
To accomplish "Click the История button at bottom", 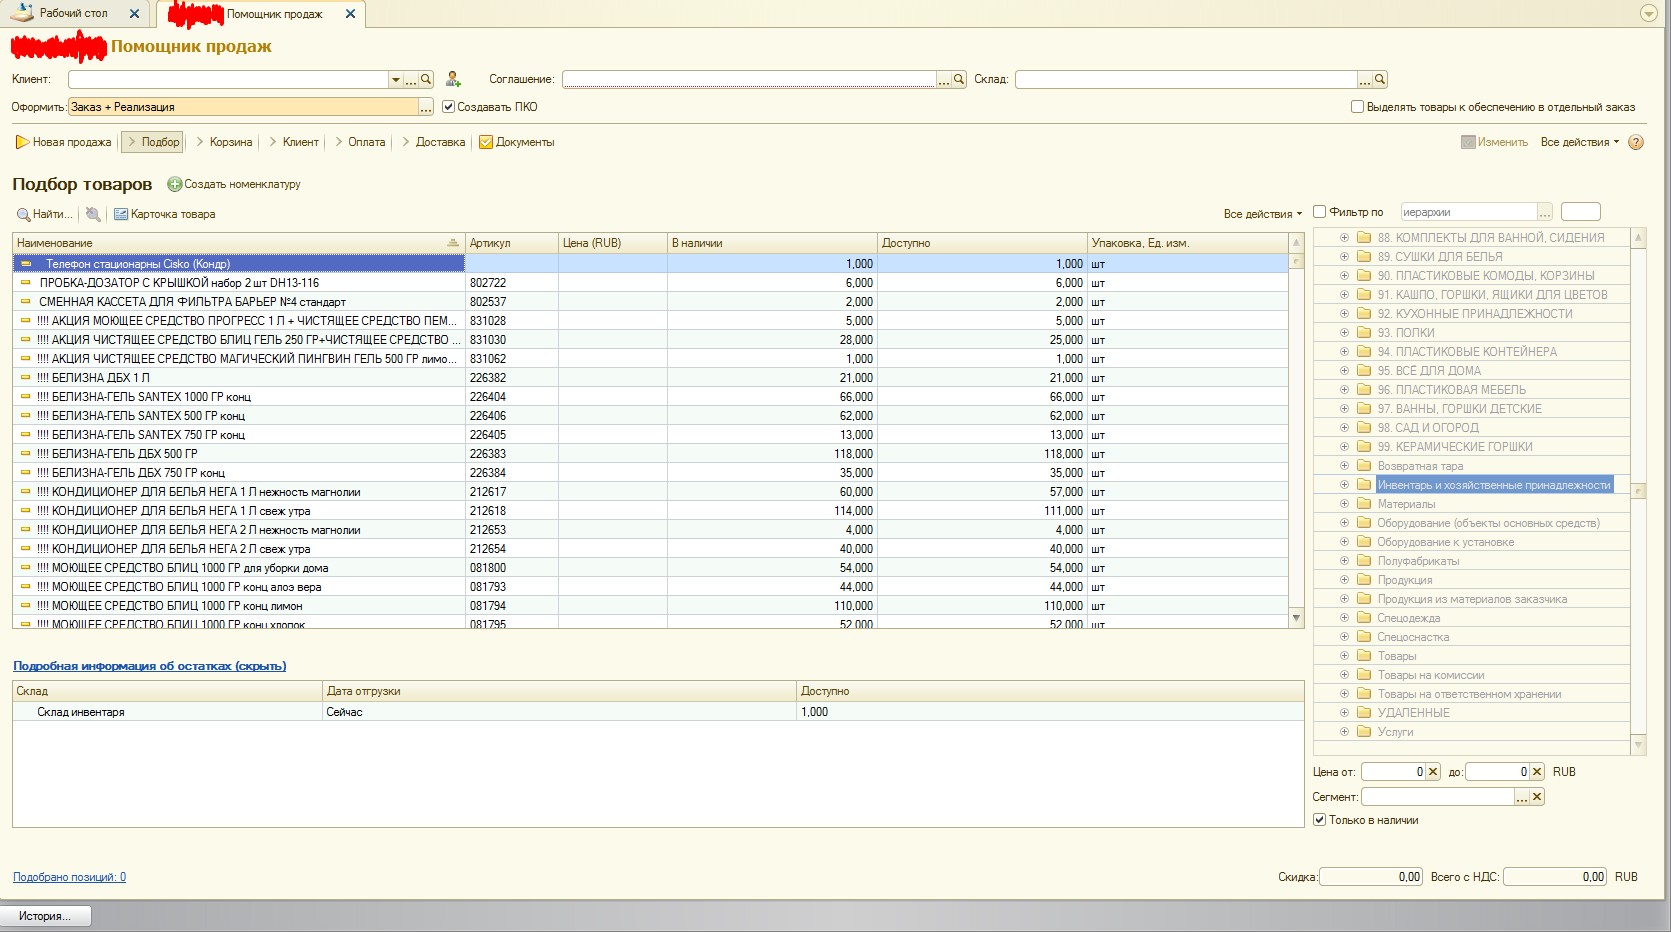I will [x=45, y=916].
